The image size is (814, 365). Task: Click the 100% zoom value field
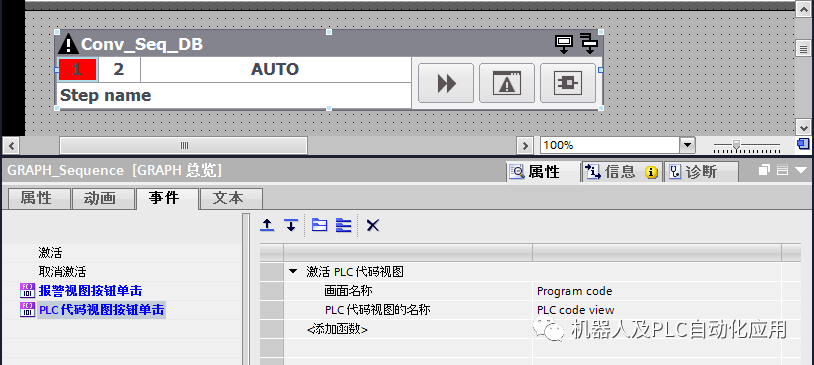(x=610, y=145)
